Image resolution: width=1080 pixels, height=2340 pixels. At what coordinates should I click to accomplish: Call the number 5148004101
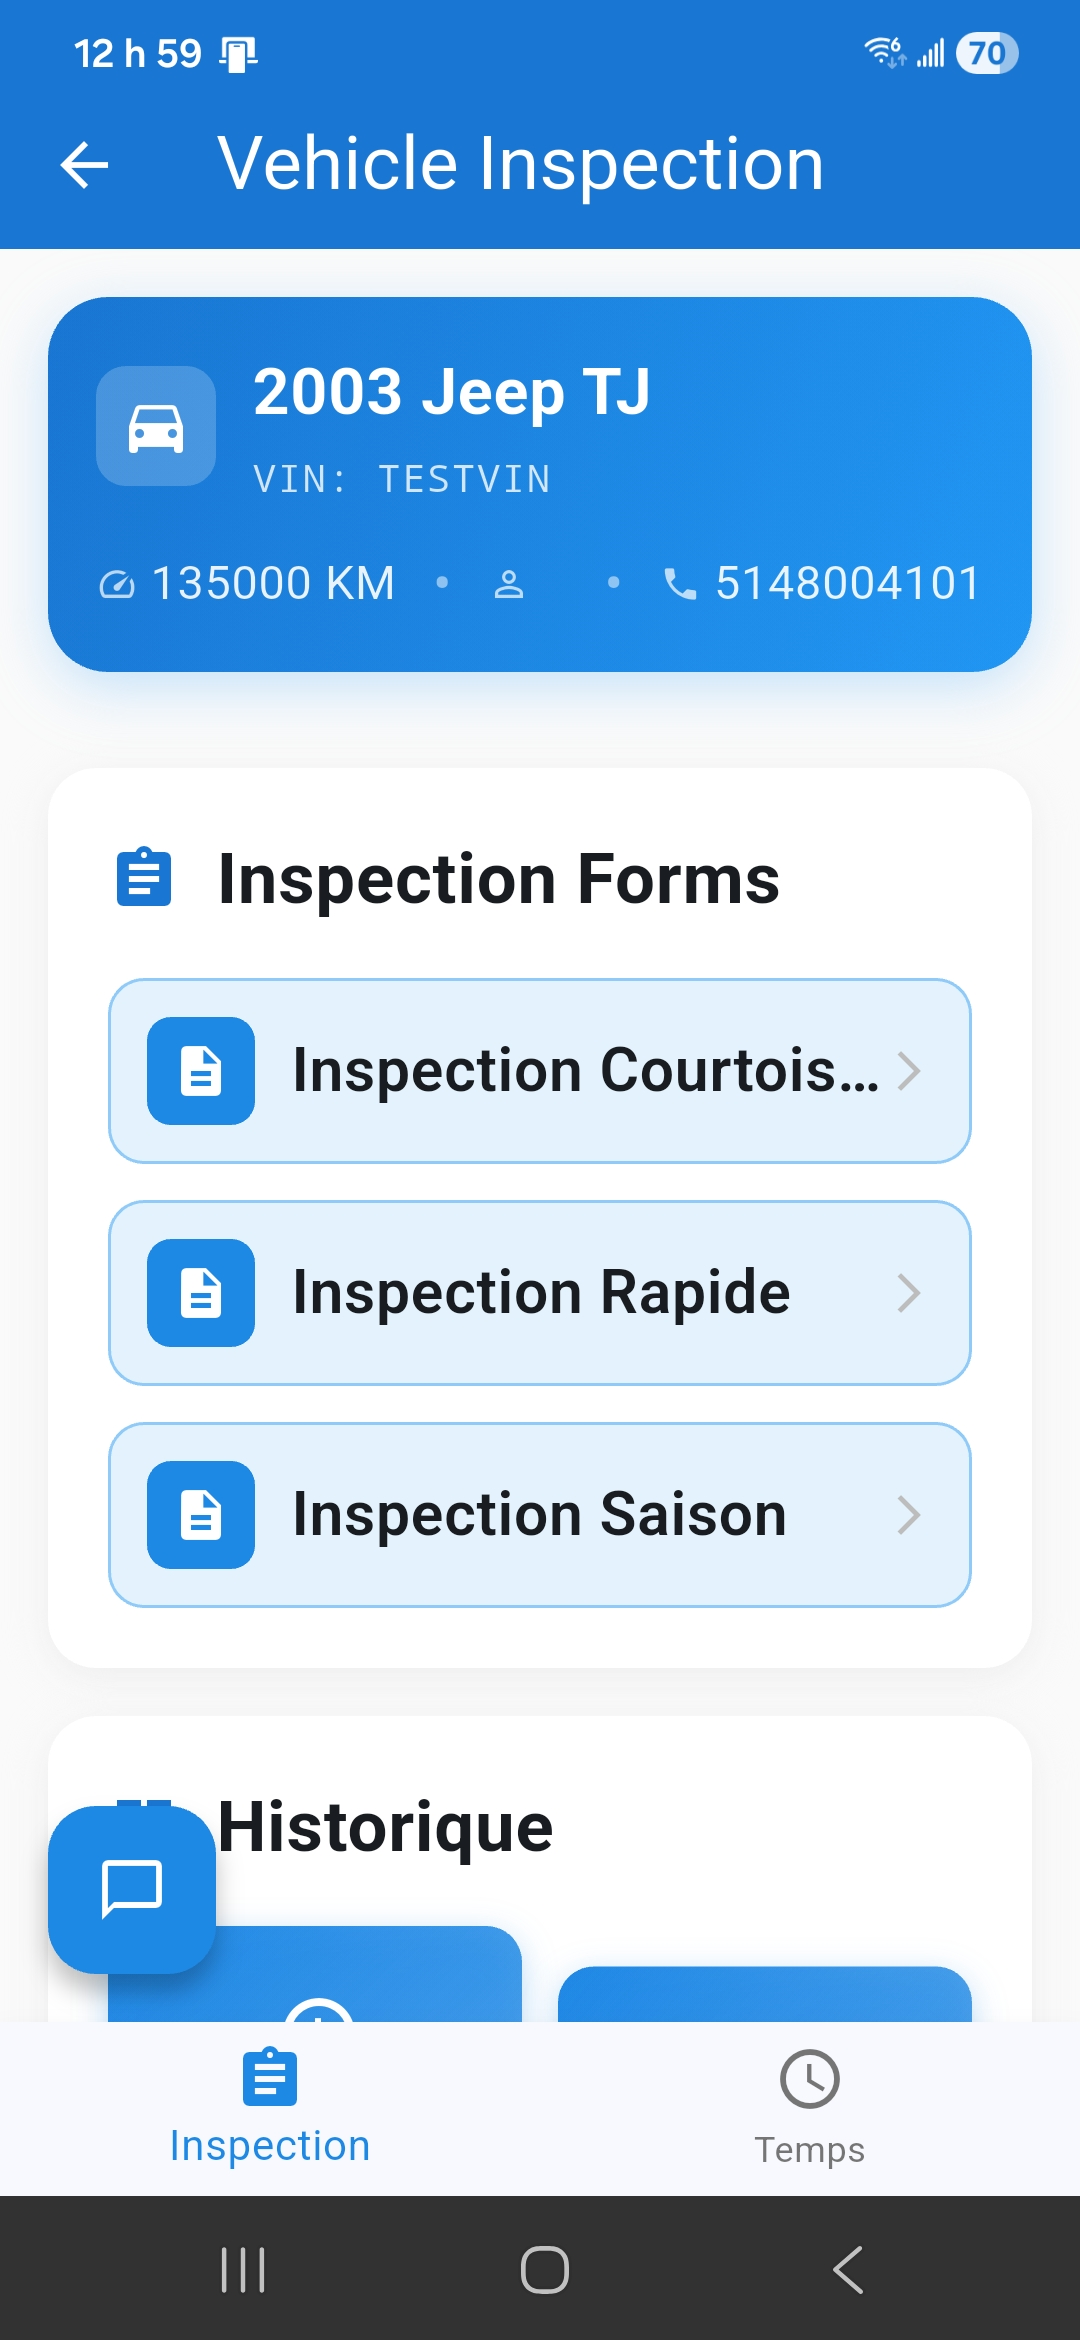845,583
